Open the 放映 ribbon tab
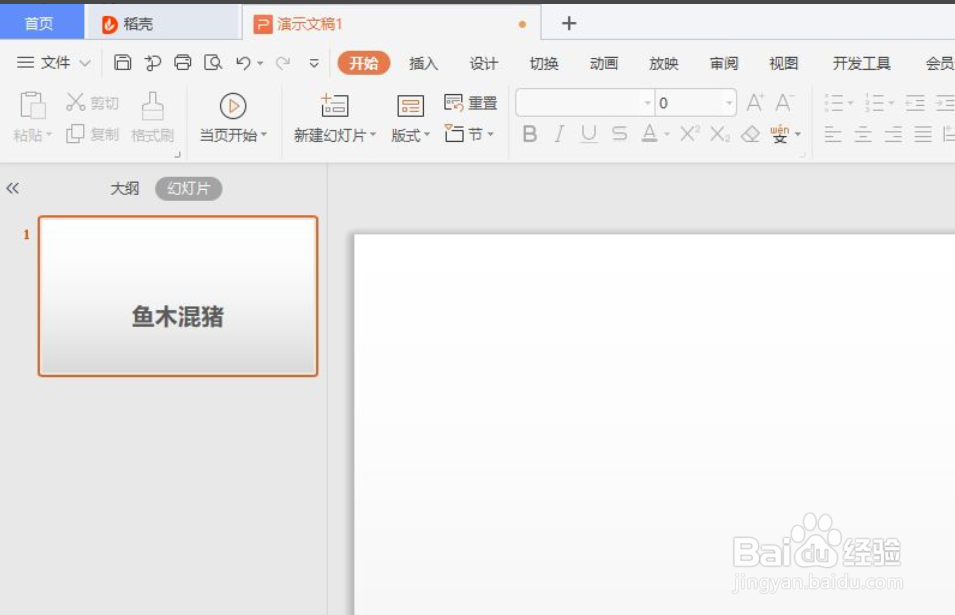The height and width of the screenshot is (615, 955). point(663,62)
